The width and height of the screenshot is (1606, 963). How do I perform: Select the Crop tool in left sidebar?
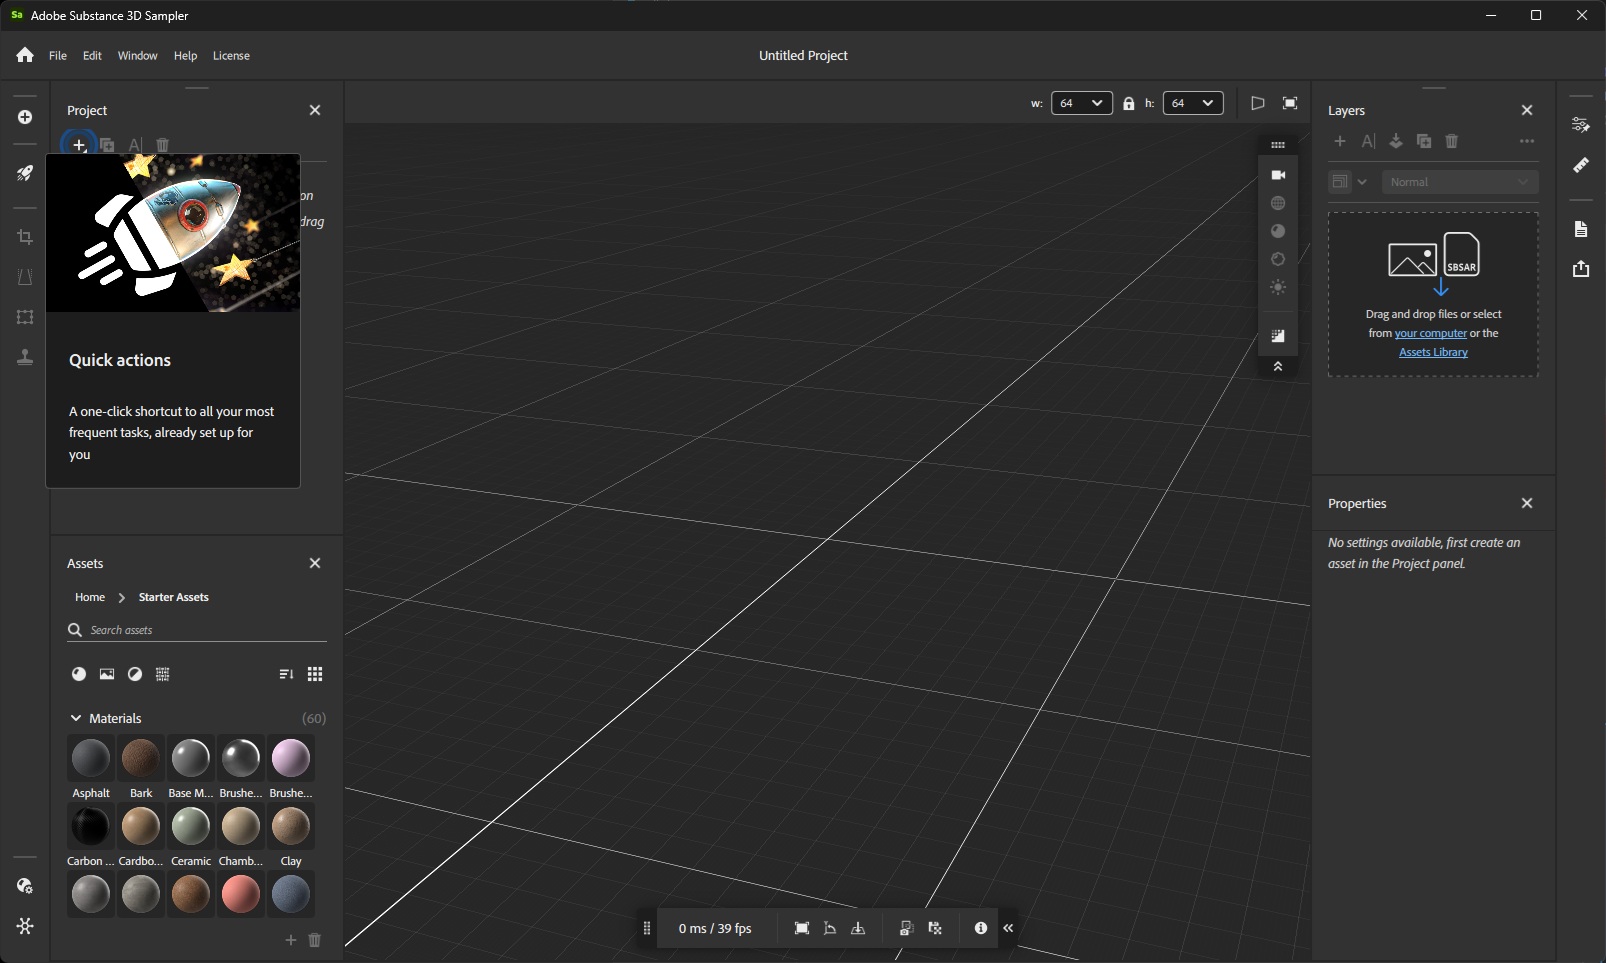25,237
